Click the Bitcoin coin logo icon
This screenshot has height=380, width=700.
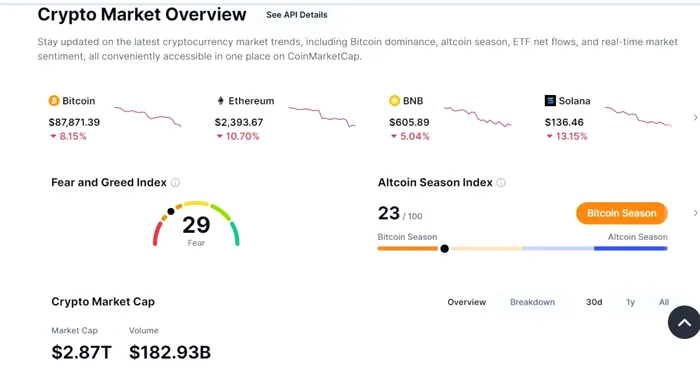click(54, 101)
